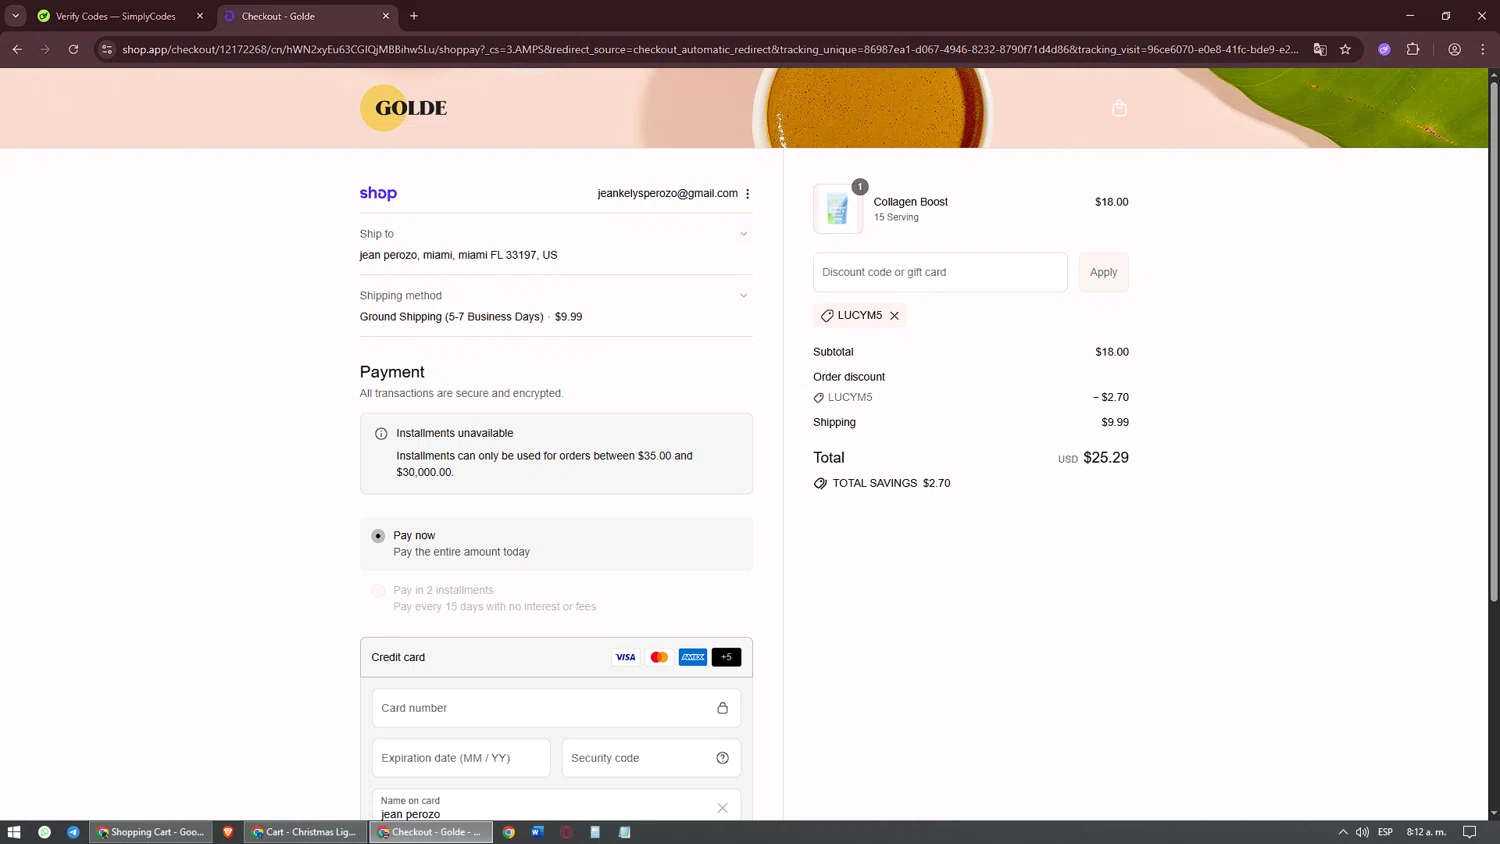
Task: Click the Collagen Boost product thumbnail
Action: (x=838, y=209)
